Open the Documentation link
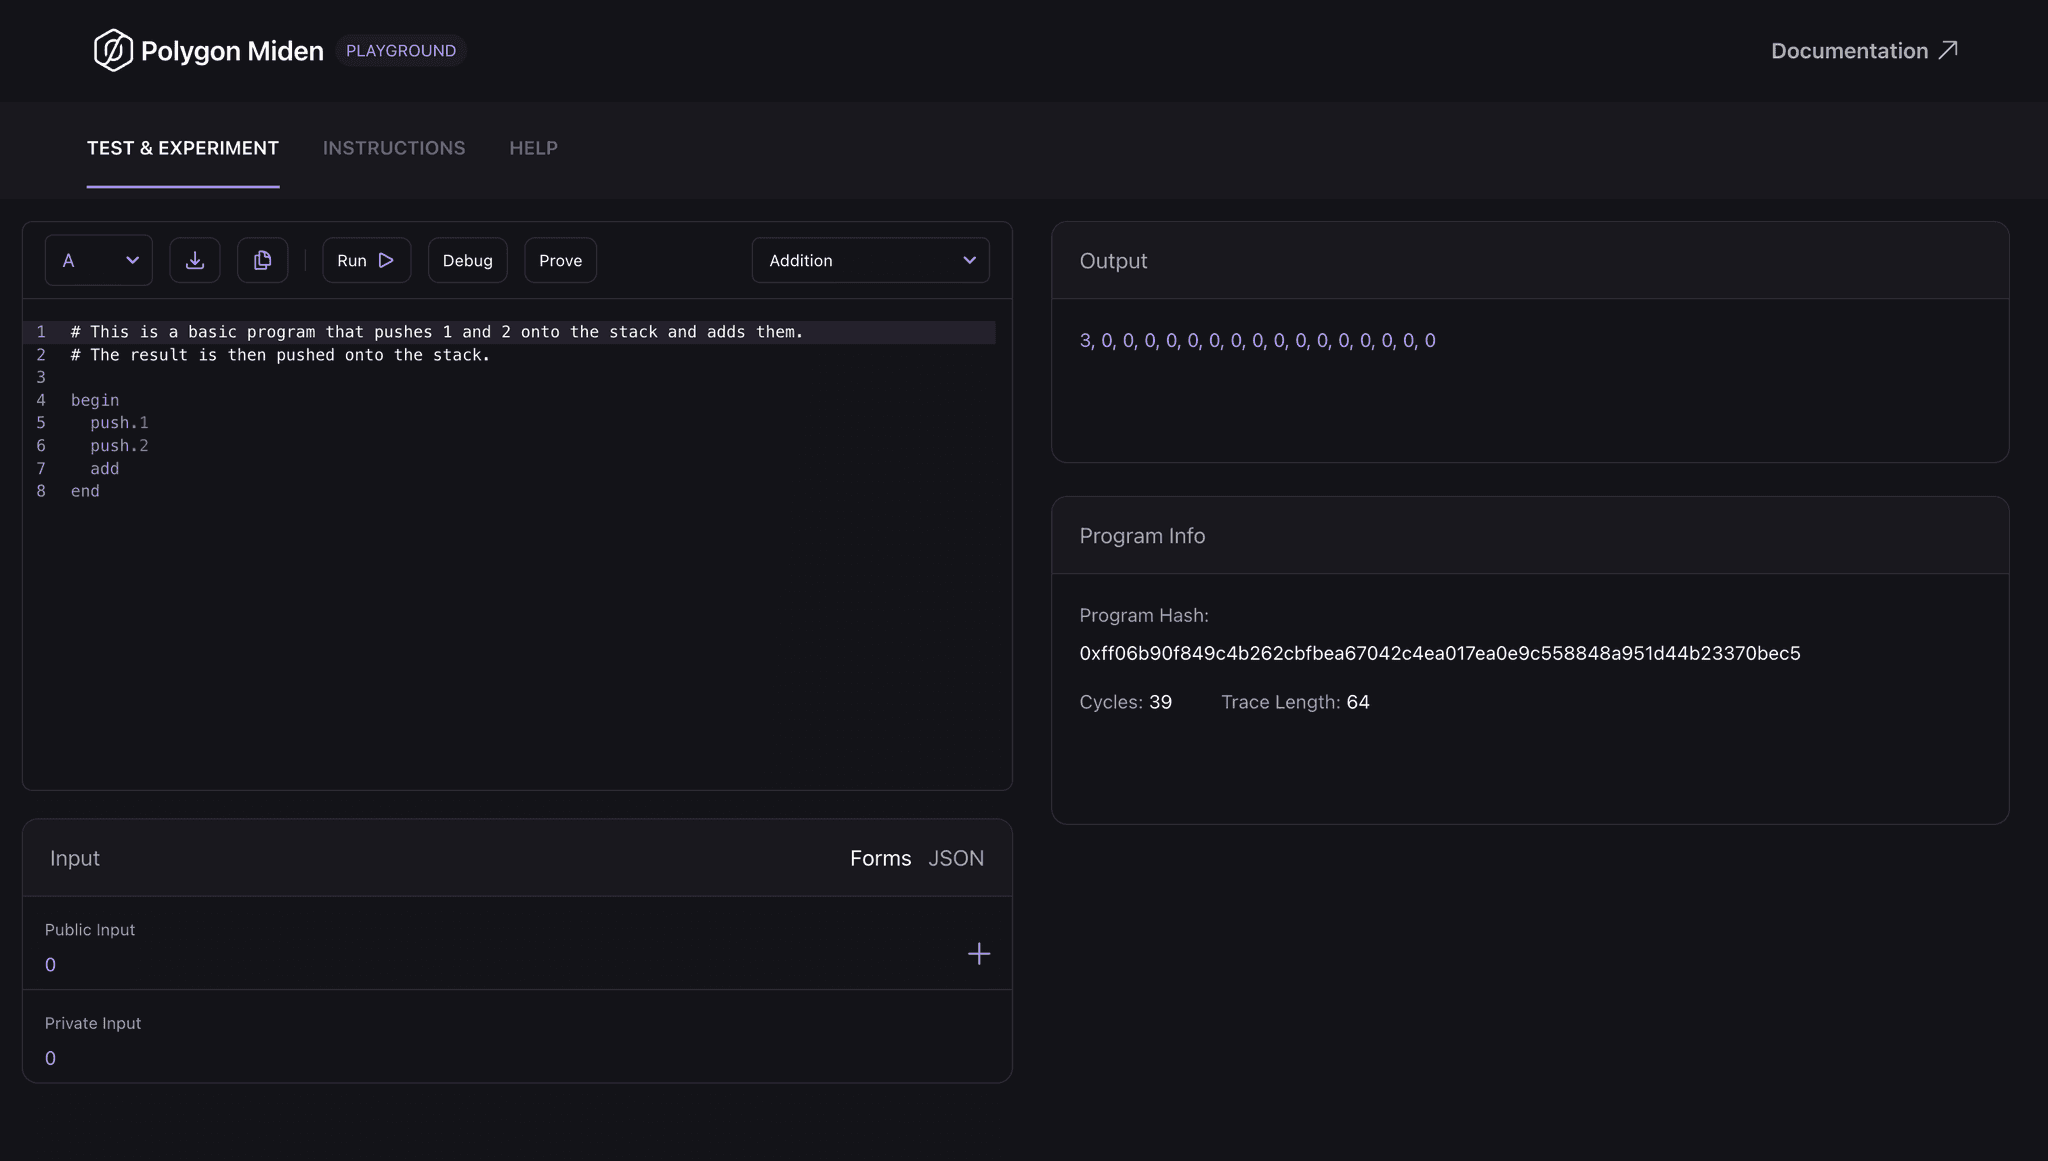 pyautogui.click(x=1864, y=51)
